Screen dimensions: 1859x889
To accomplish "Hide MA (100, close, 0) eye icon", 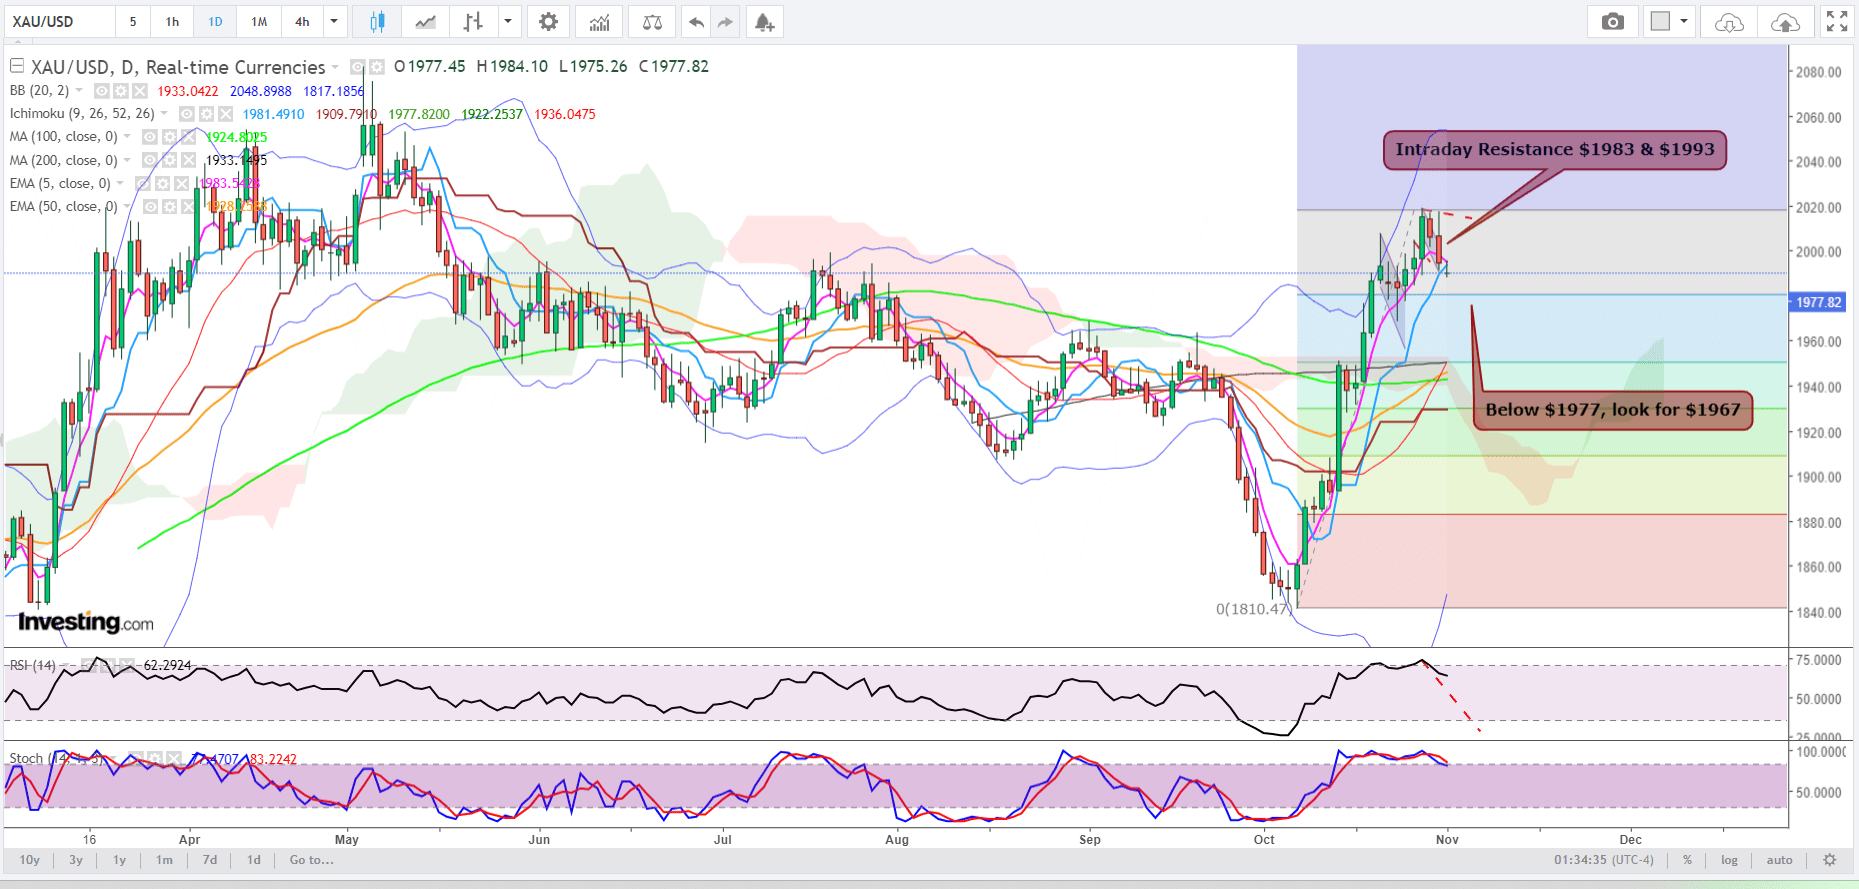I will coord(150,137).
